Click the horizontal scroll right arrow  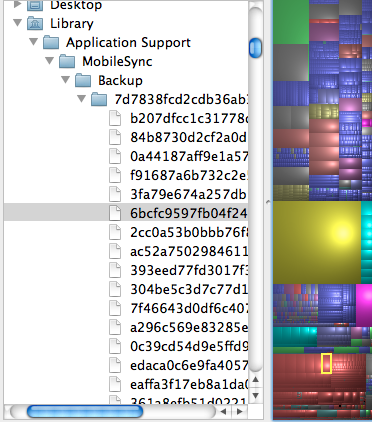(240, 412)
